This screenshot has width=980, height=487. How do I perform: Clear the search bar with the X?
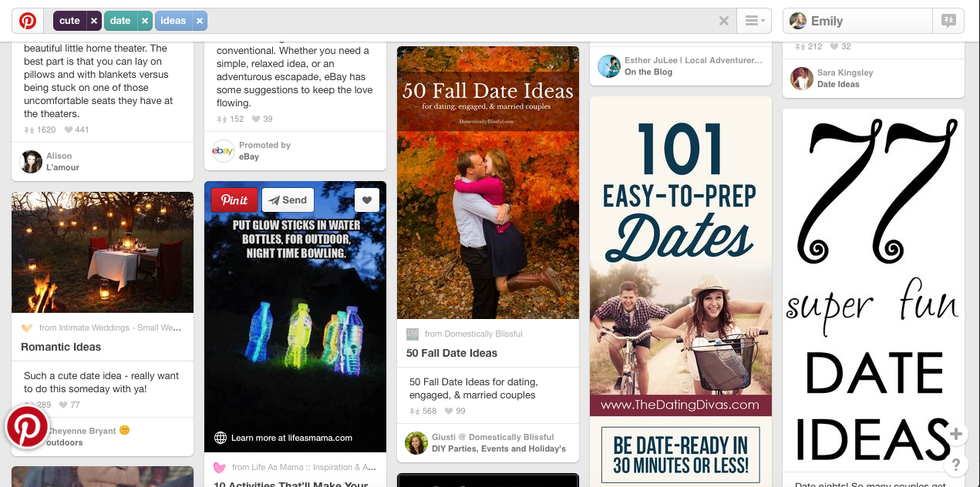724,21
